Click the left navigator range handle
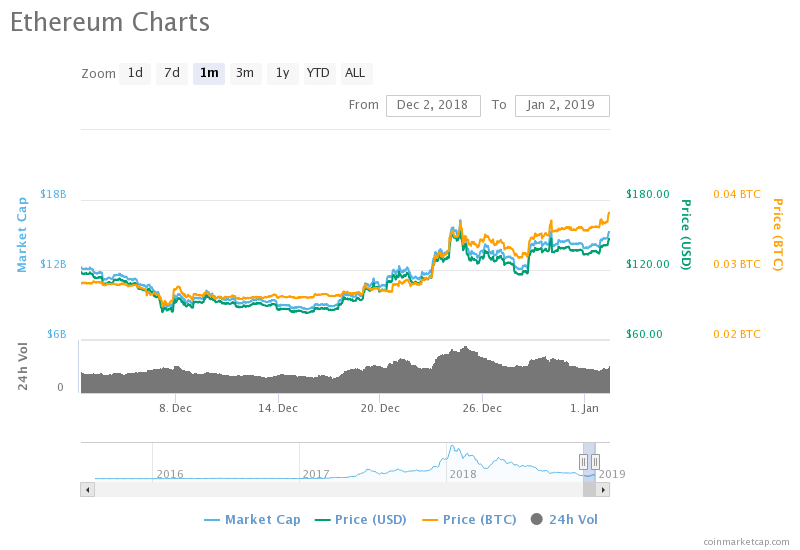 583,462
